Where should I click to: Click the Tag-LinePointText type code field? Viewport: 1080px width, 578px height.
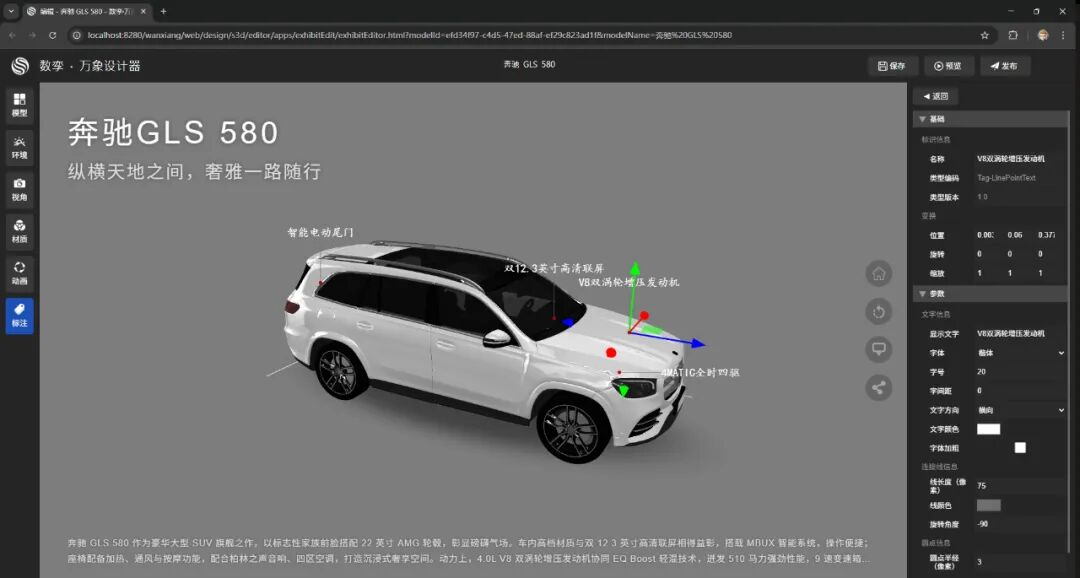(1020, 178)
